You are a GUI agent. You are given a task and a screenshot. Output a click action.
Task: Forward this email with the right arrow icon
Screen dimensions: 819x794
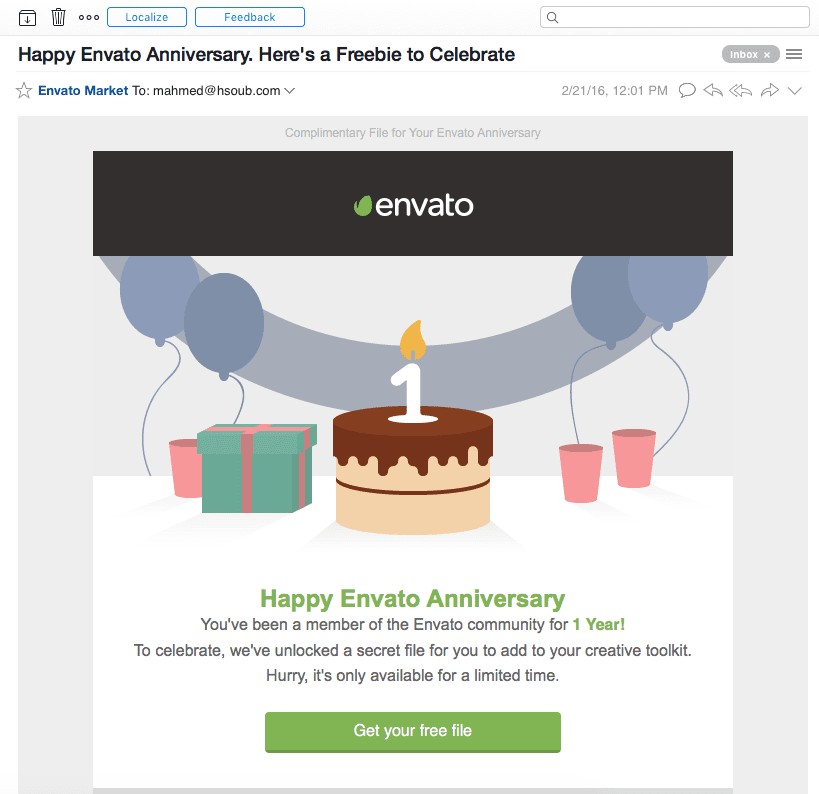tap(769, 91)
